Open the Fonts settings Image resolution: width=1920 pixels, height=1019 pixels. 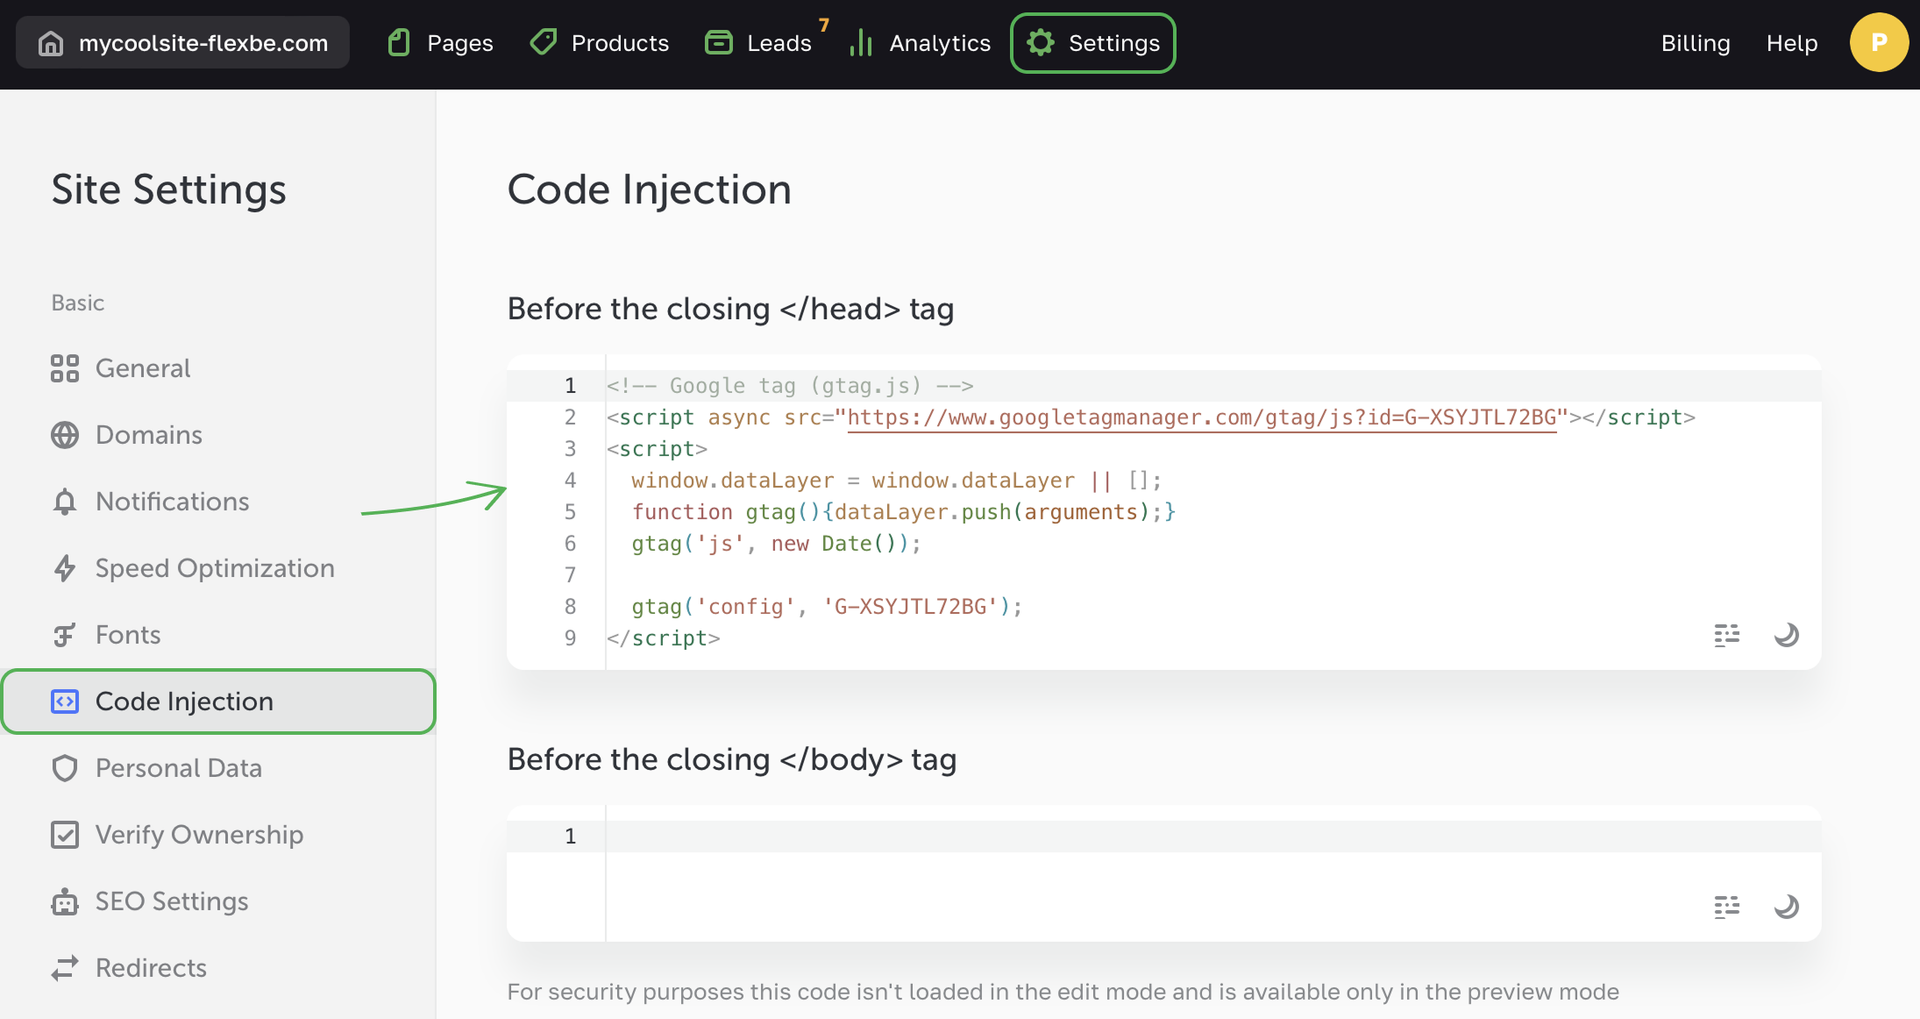[127, 635]
